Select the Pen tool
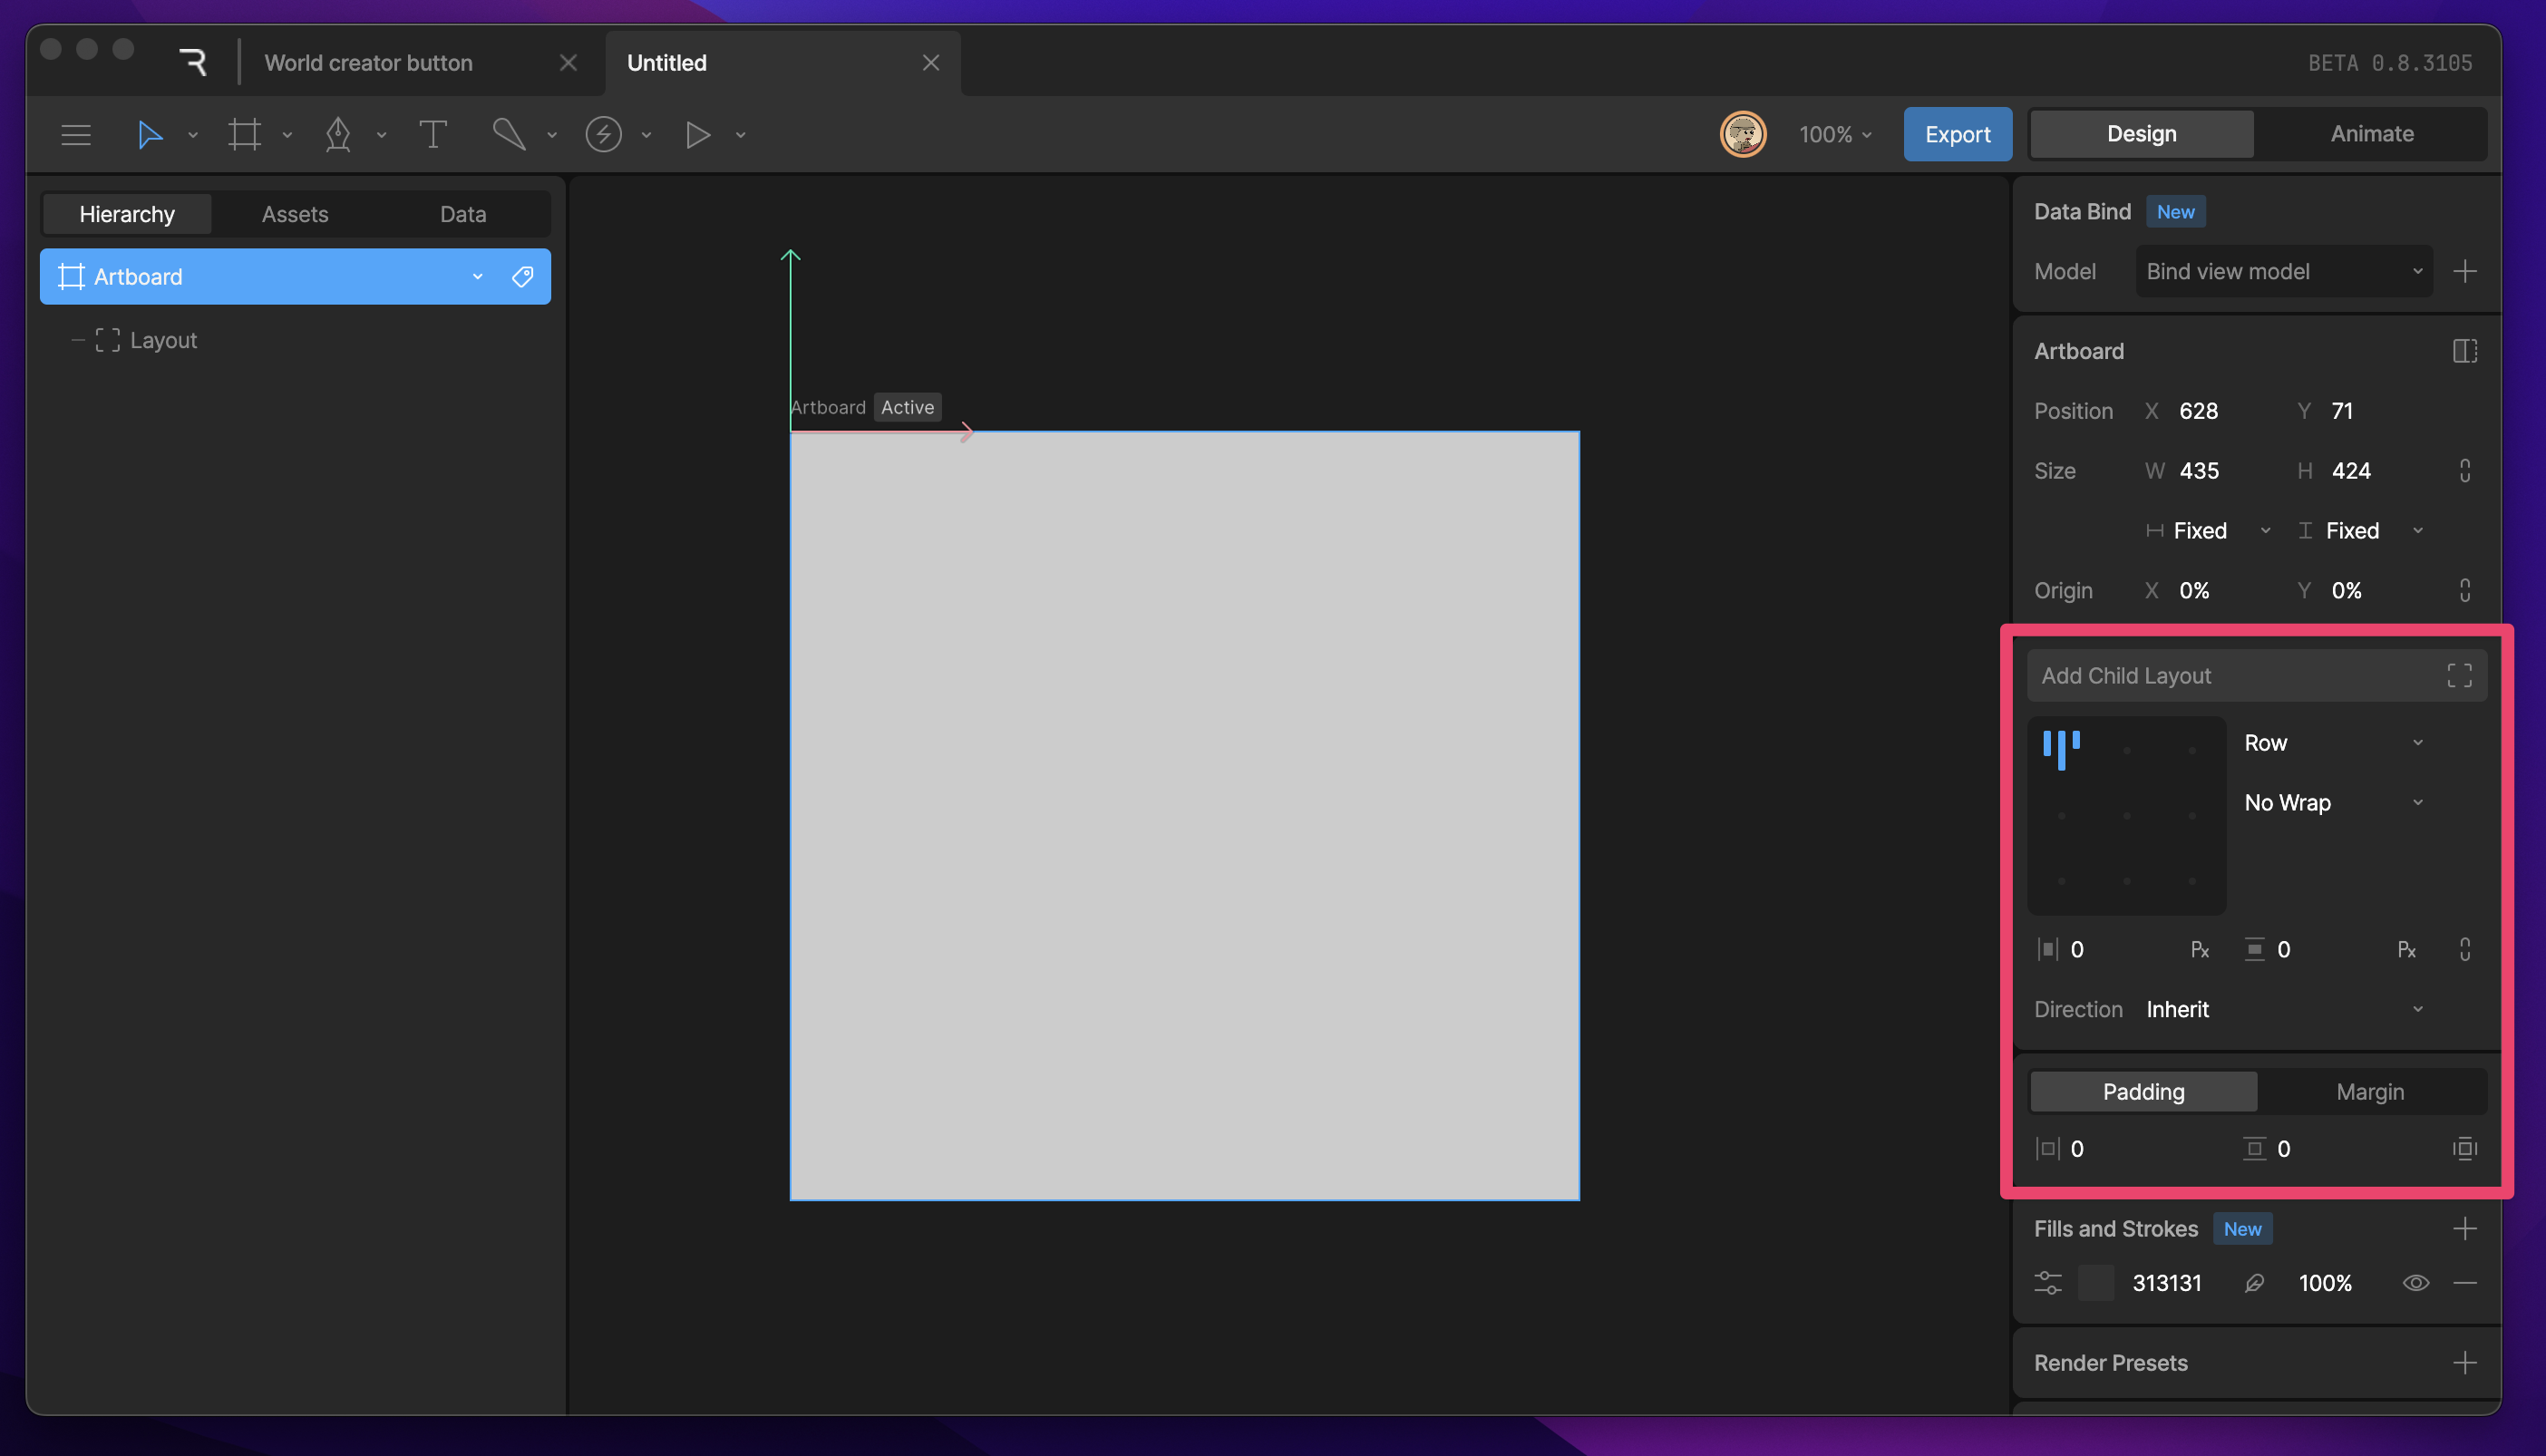Image resolution: width=2546 pixels, height=1456 pixels. (x=339, y=134)
